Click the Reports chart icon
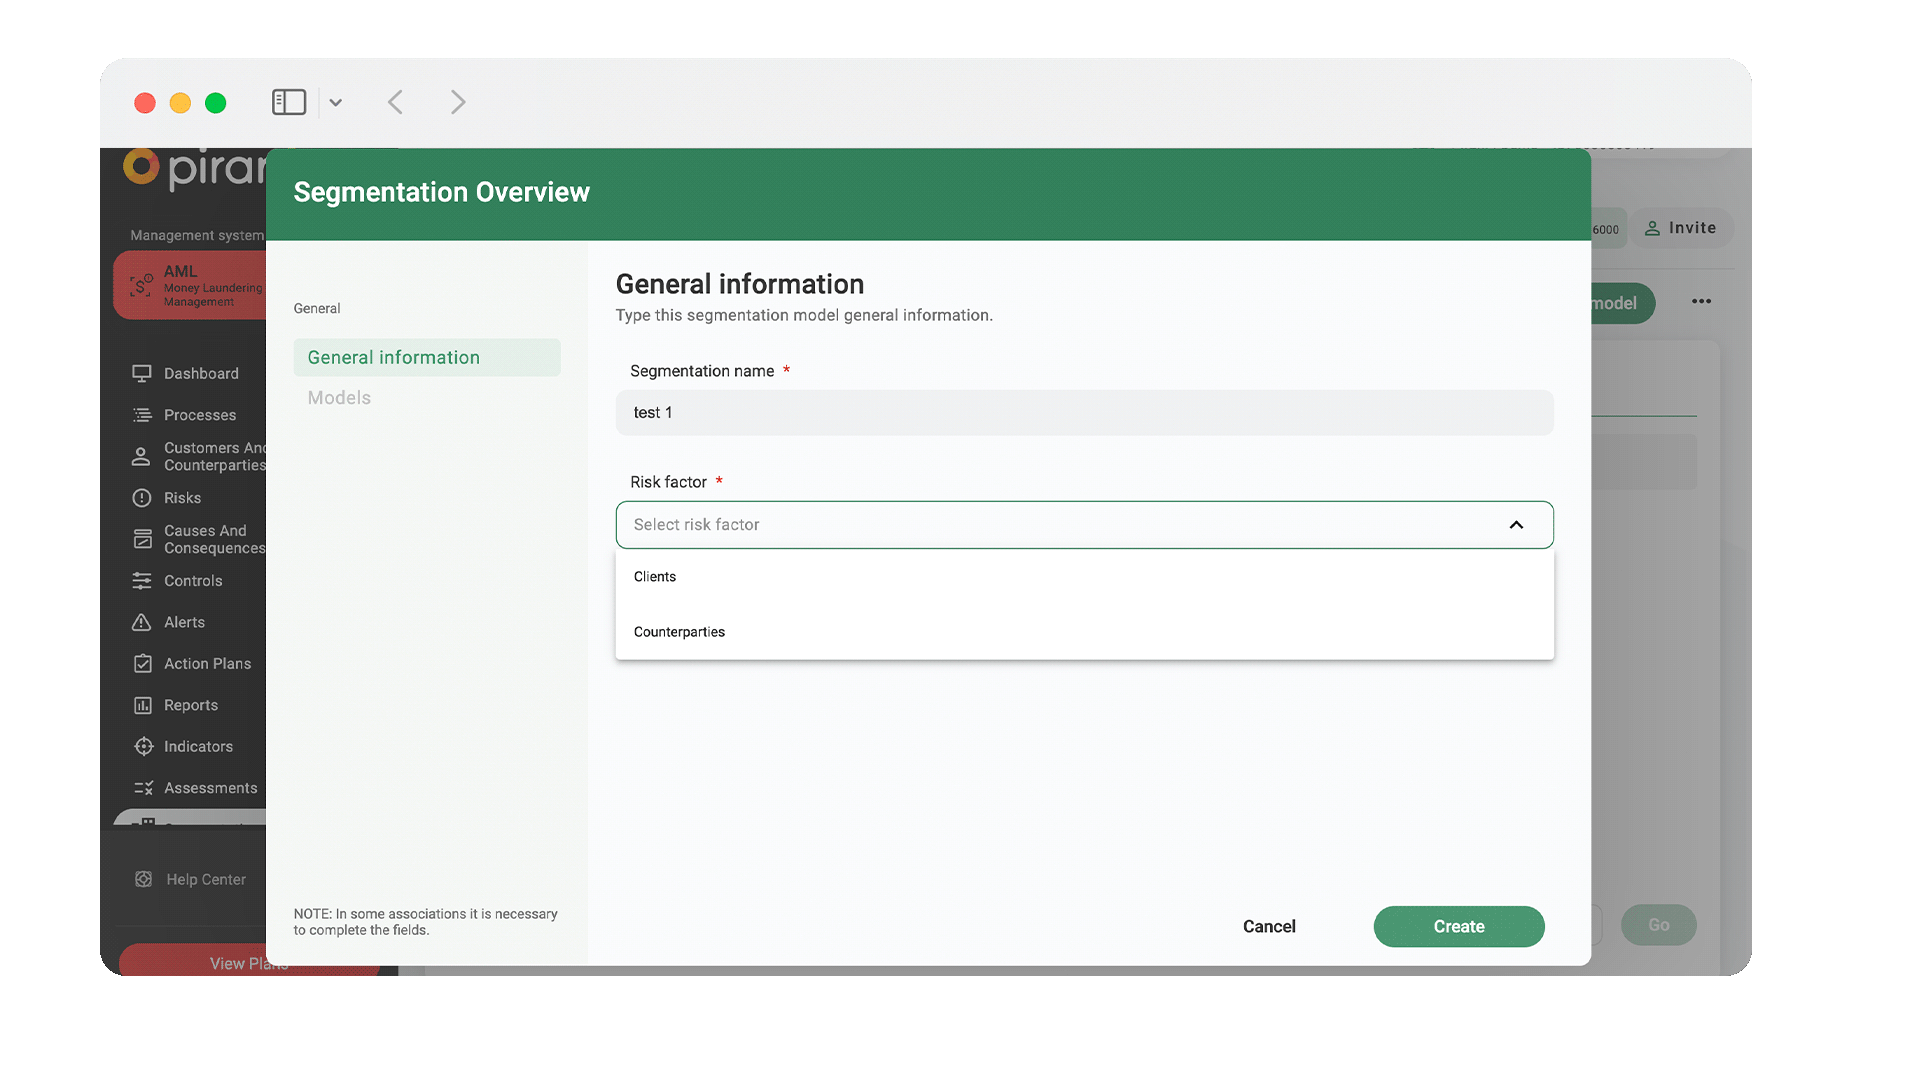 (x=142, y=705)
